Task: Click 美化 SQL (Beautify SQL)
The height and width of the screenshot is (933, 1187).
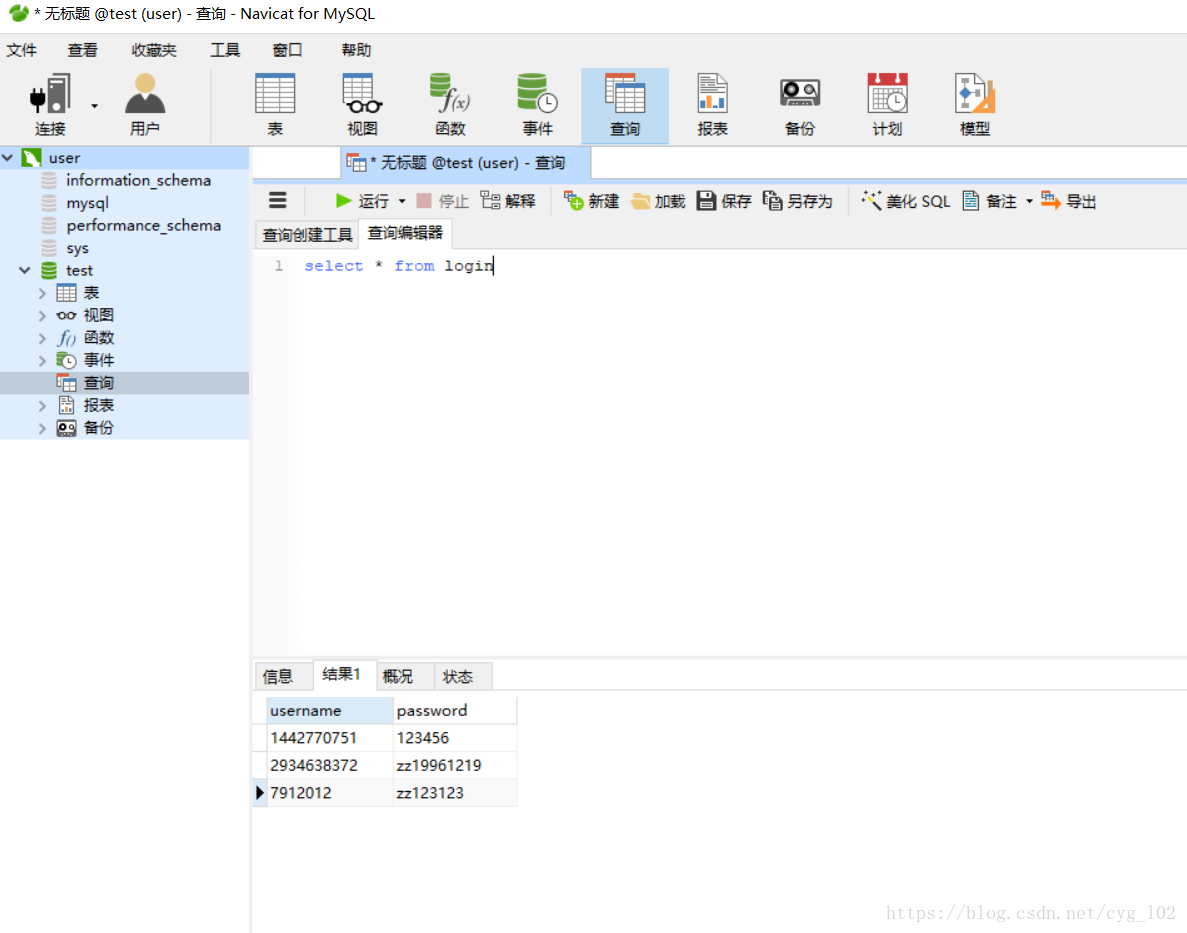Action: pyautogui.click(x=905, y=201)
